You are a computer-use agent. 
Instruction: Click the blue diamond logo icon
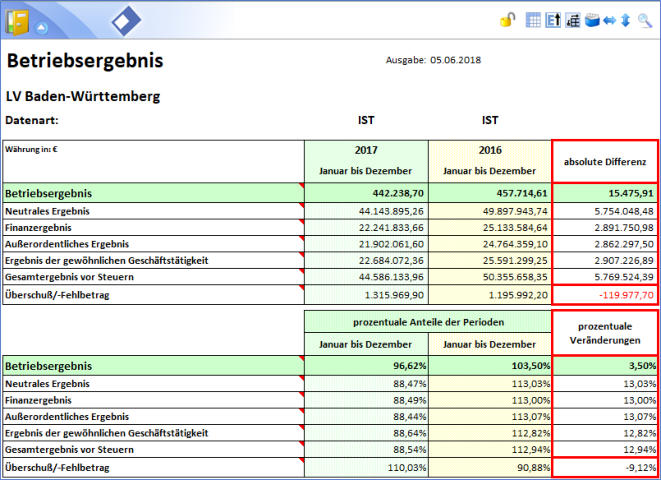point(126,21)
